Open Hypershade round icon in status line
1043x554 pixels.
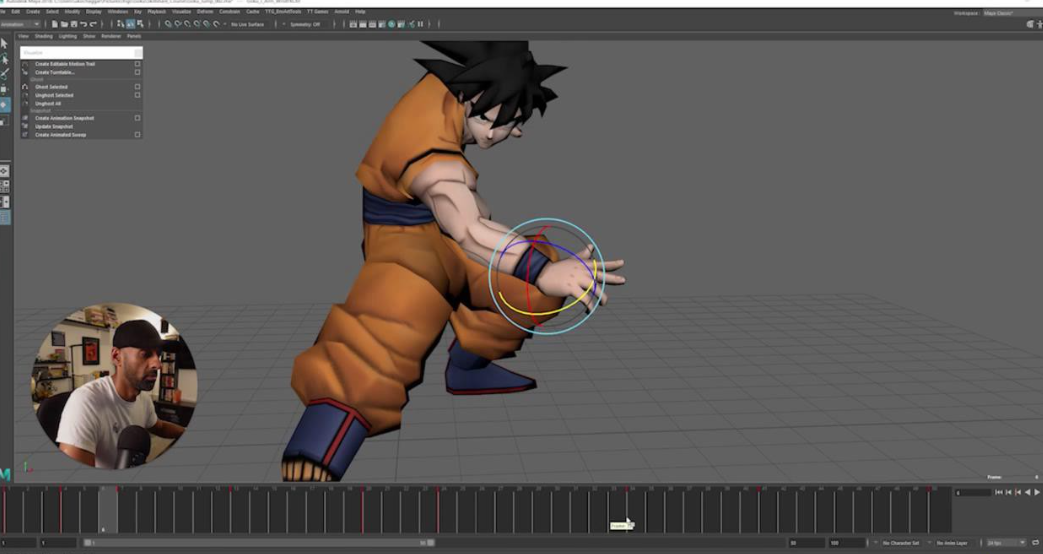[391, 24]
